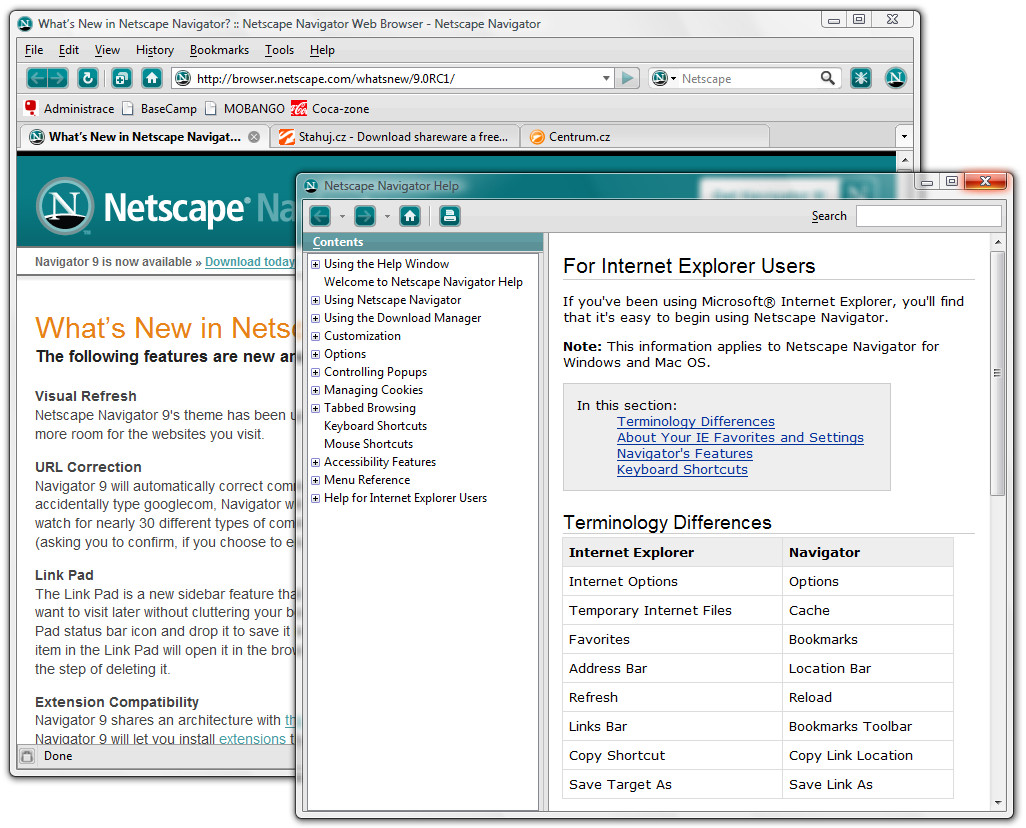Reload the page in browser toolbar
Screen dimensions: 1026x828
tap(87, 79)
